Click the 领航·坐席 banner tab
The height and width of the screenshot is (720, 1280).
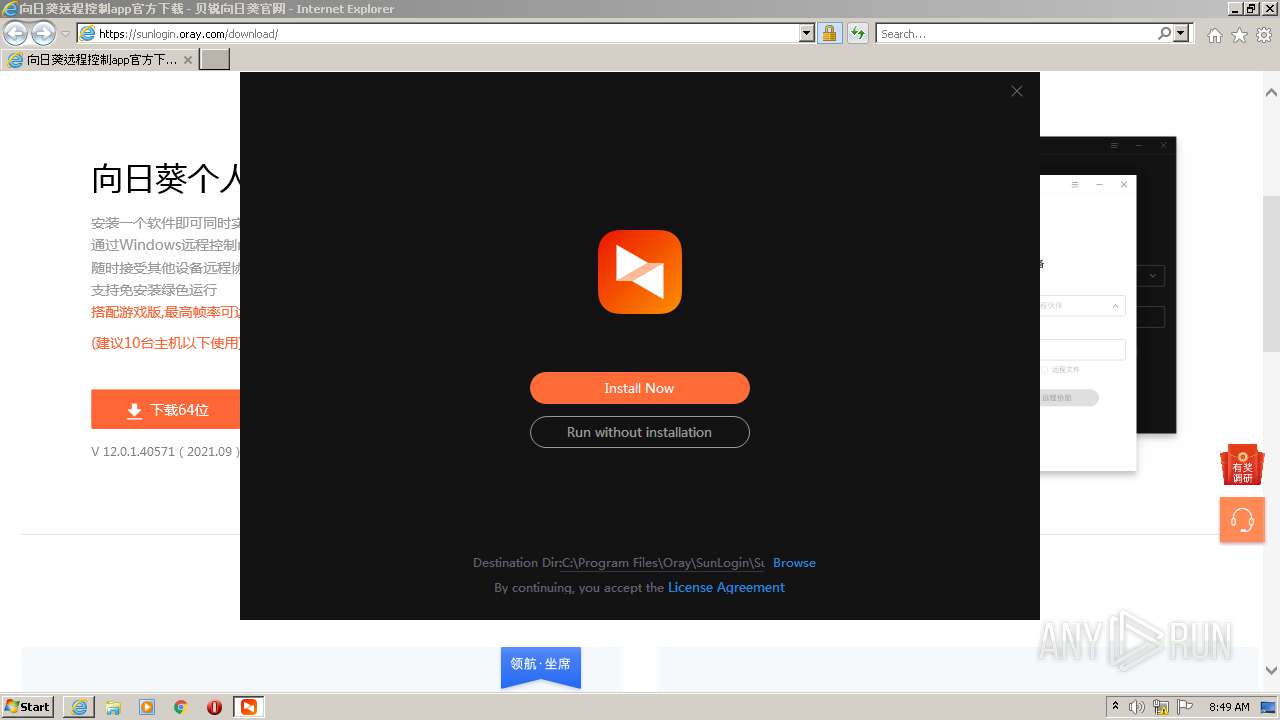pos(541,666)
